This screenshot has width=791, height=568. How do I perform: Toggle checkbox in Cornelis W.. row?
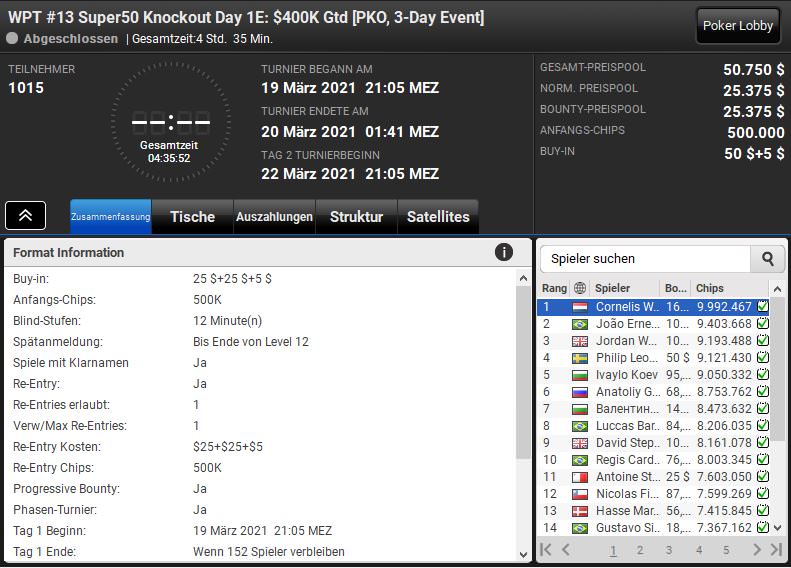763,306
